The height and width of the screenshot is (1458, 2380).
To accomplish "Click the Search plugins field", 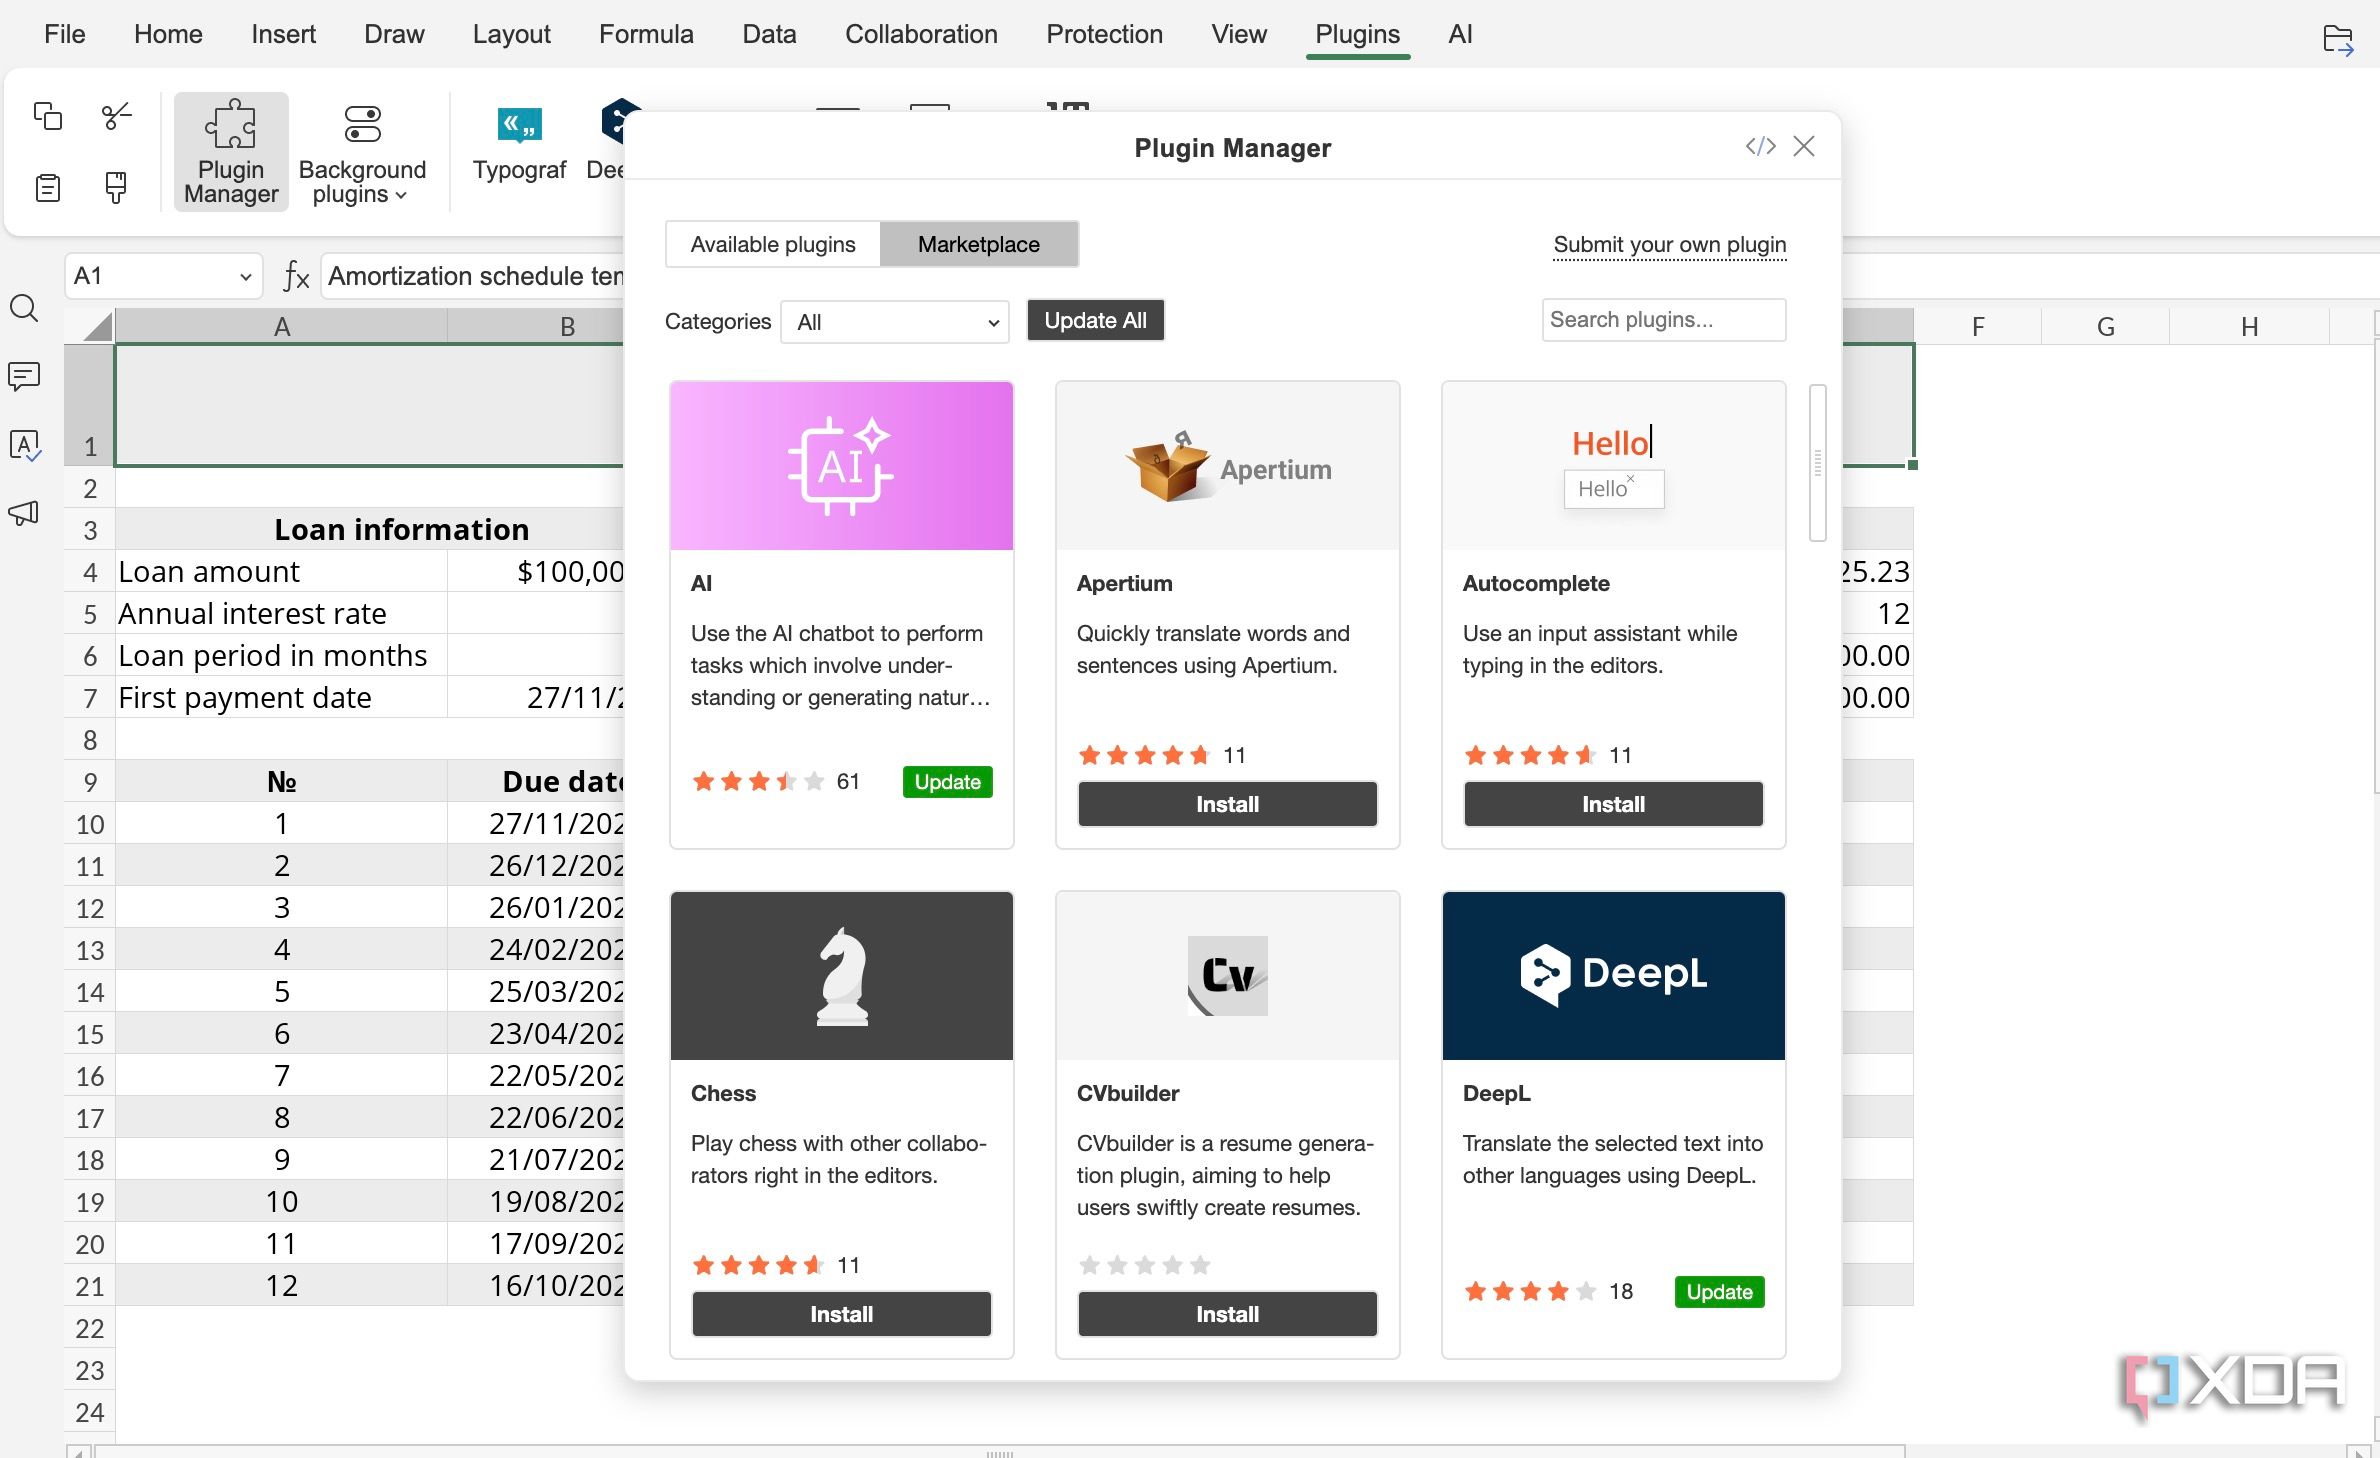I will pos(1663,320).
